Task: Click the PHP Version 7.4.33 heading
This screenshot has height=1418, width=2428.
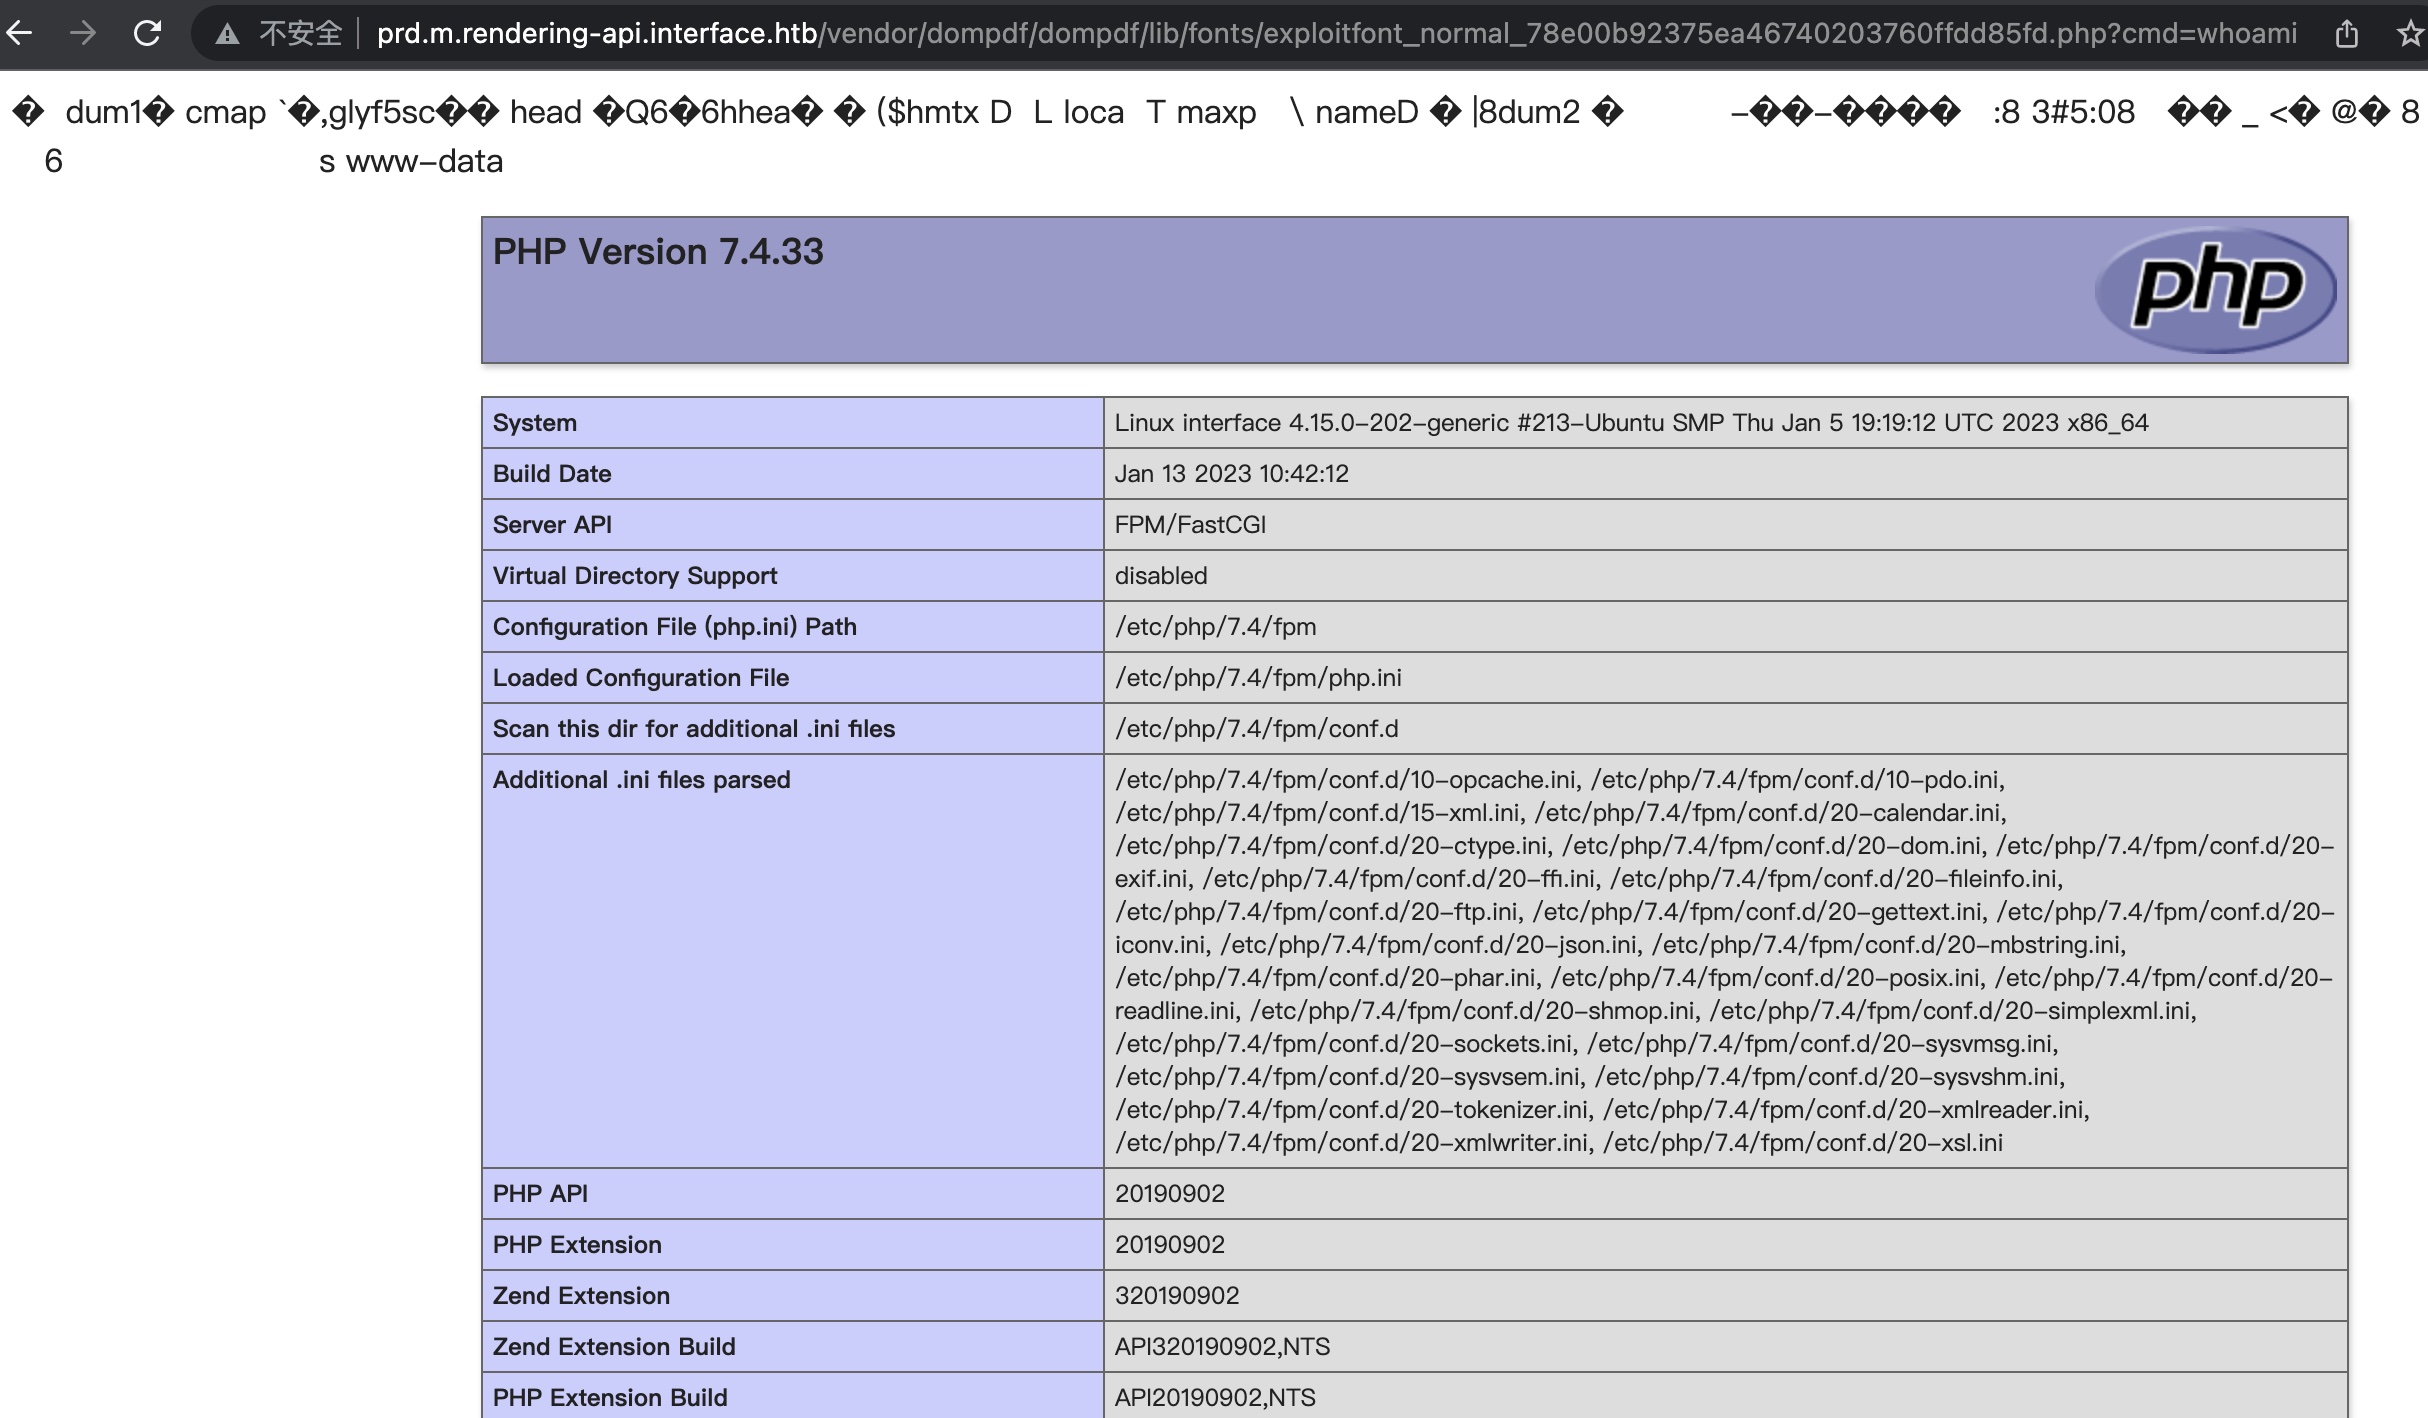Action: coord(658,252)
